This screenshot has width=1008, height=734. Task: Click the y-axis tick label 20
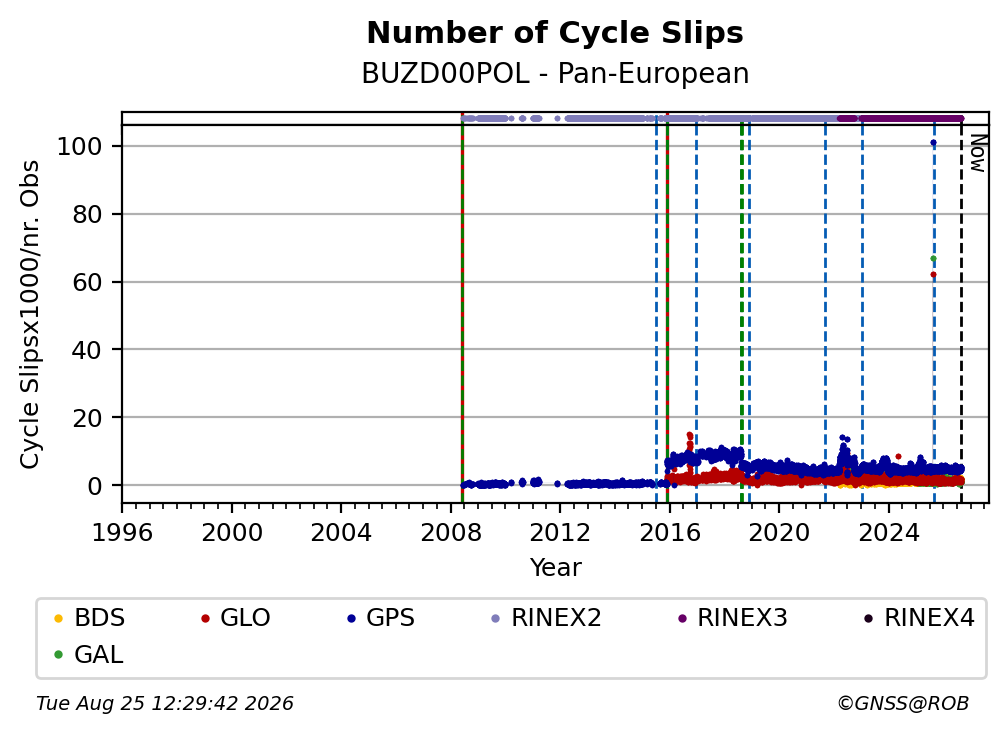87,418
